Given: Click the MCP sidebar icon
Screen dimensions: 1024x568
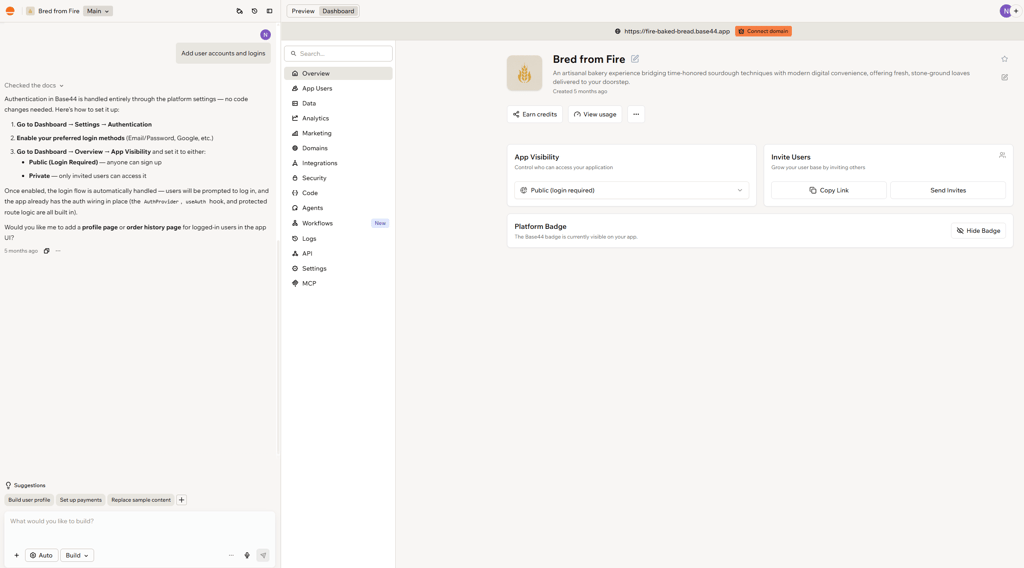Looking at the screenshot, I should pos(295,283).
